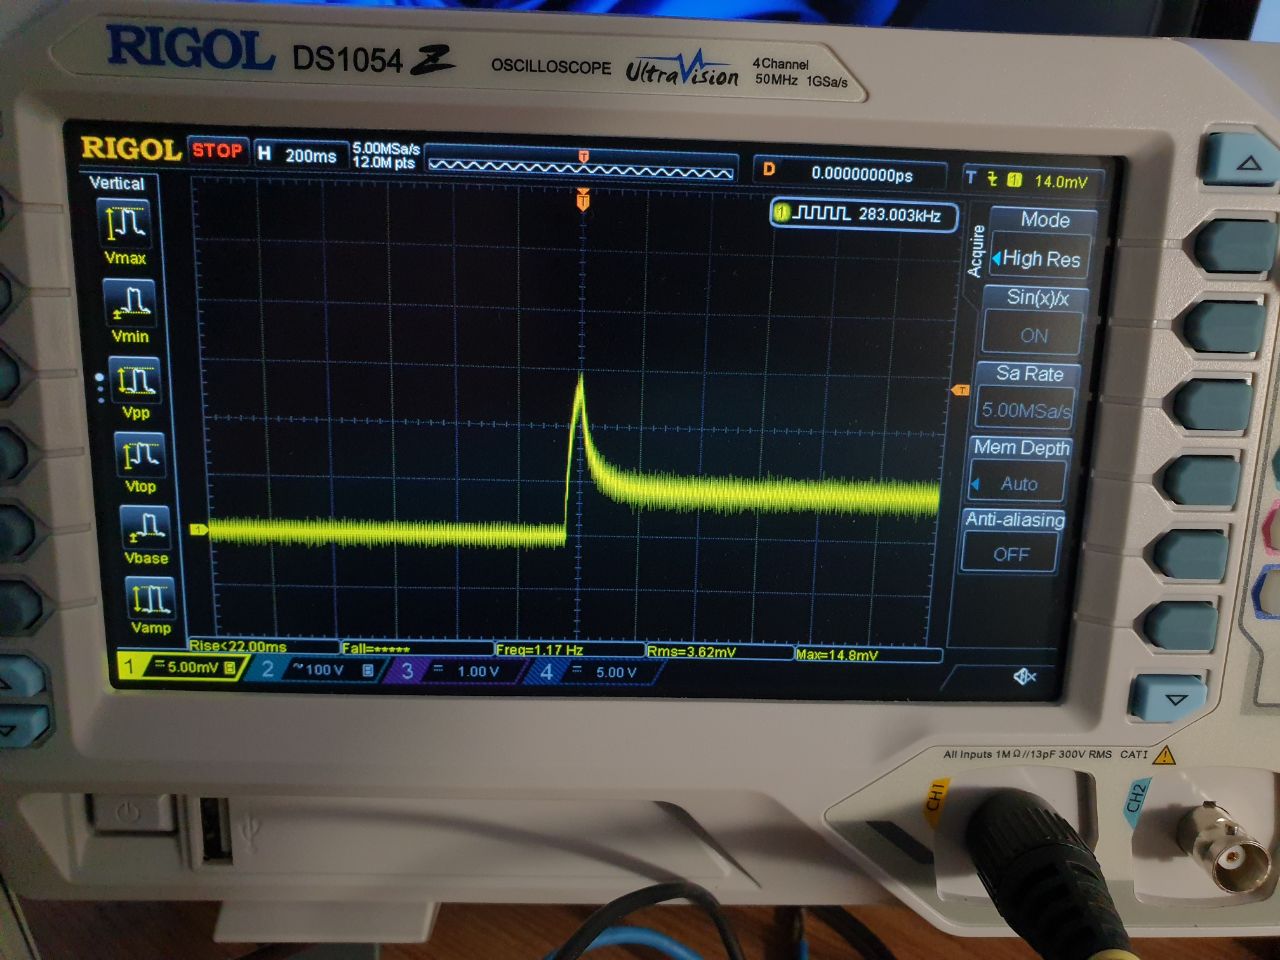1280x960 pixels.
Task: Click the trigger level marker at right edge
Action: 961,390
